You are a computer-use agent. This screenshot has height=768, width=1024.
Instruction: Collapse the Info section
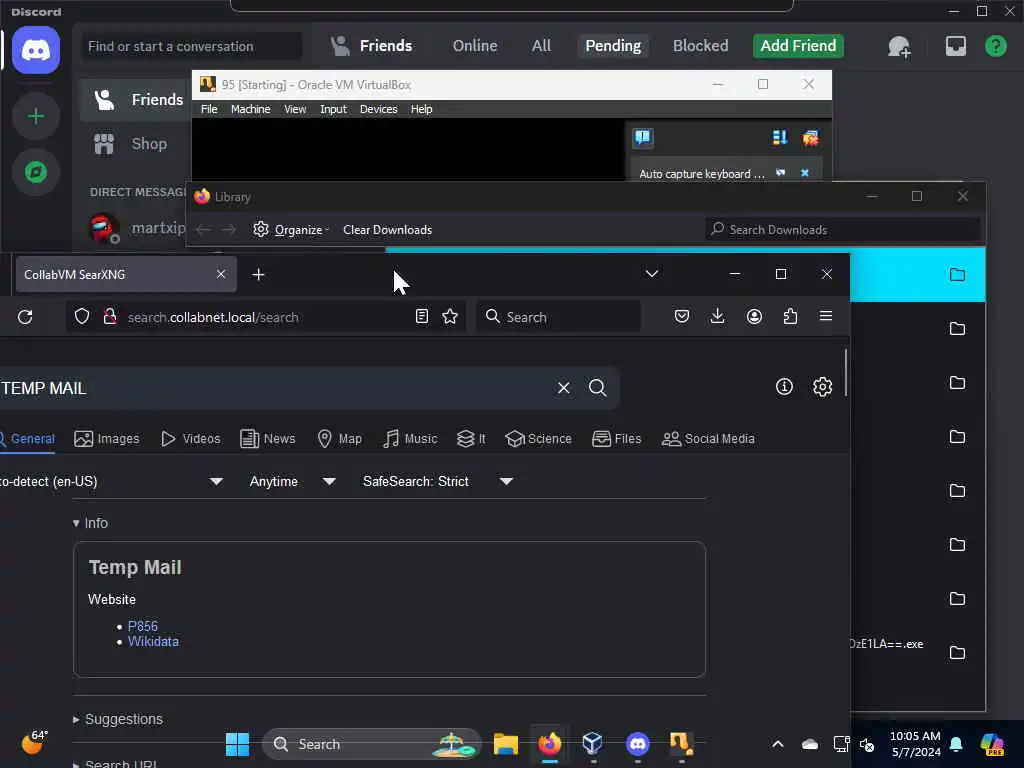coord(90,523)
